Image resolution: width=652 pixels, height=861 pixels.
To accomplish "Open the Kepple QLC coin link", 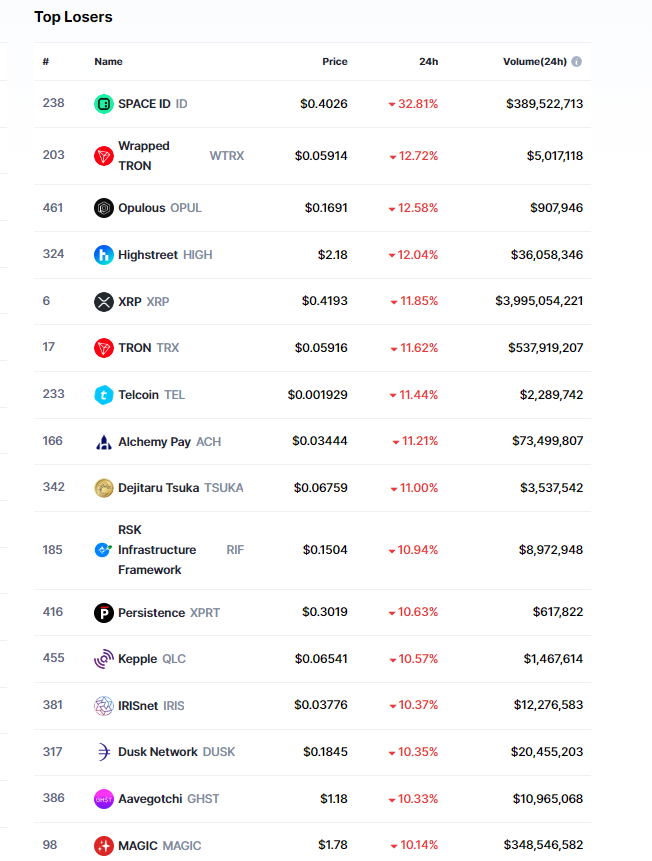I will pyautogui.click(x=137, y=659).
